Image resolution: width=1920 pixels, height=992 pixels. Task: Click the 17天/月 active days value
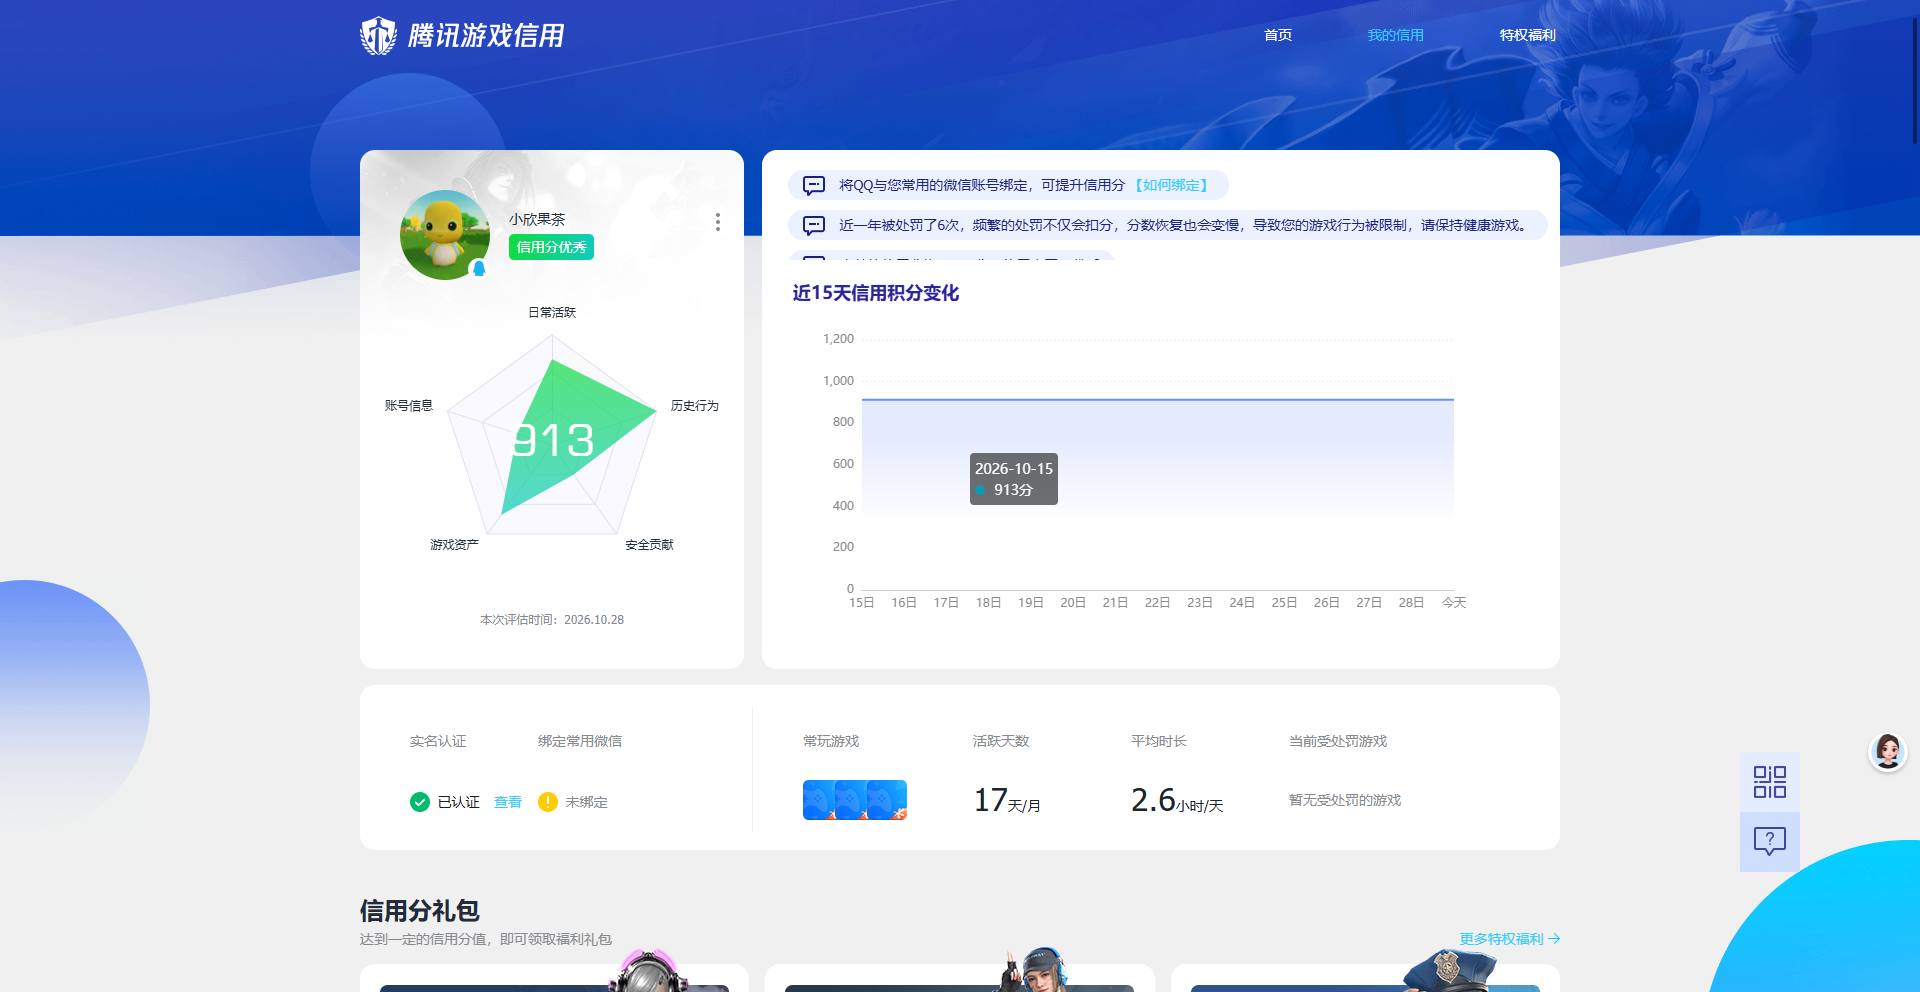click(x=1007, y=800)
